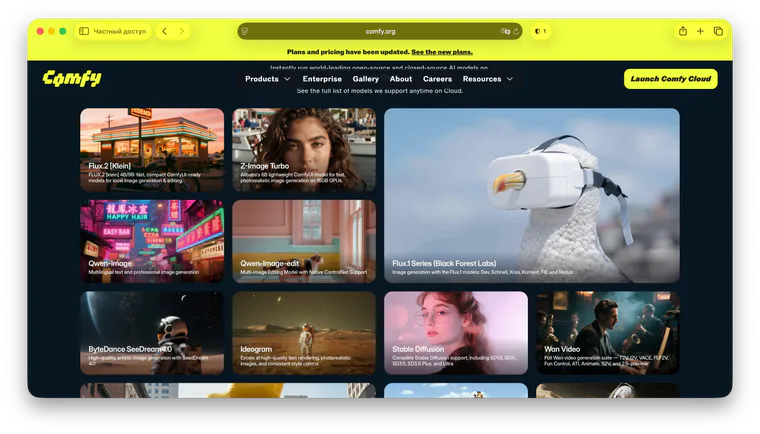The image size is (760, 434).
Task: Click the Частный доступ private label
Action: click(119, 31)
